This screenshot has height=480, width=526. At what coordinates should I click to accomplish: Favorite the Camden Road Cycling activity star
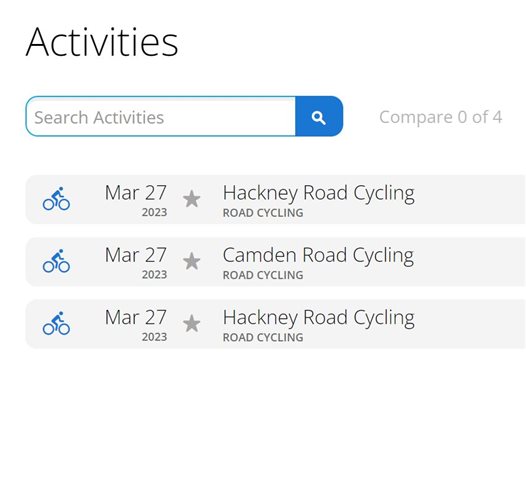point(192,261)
